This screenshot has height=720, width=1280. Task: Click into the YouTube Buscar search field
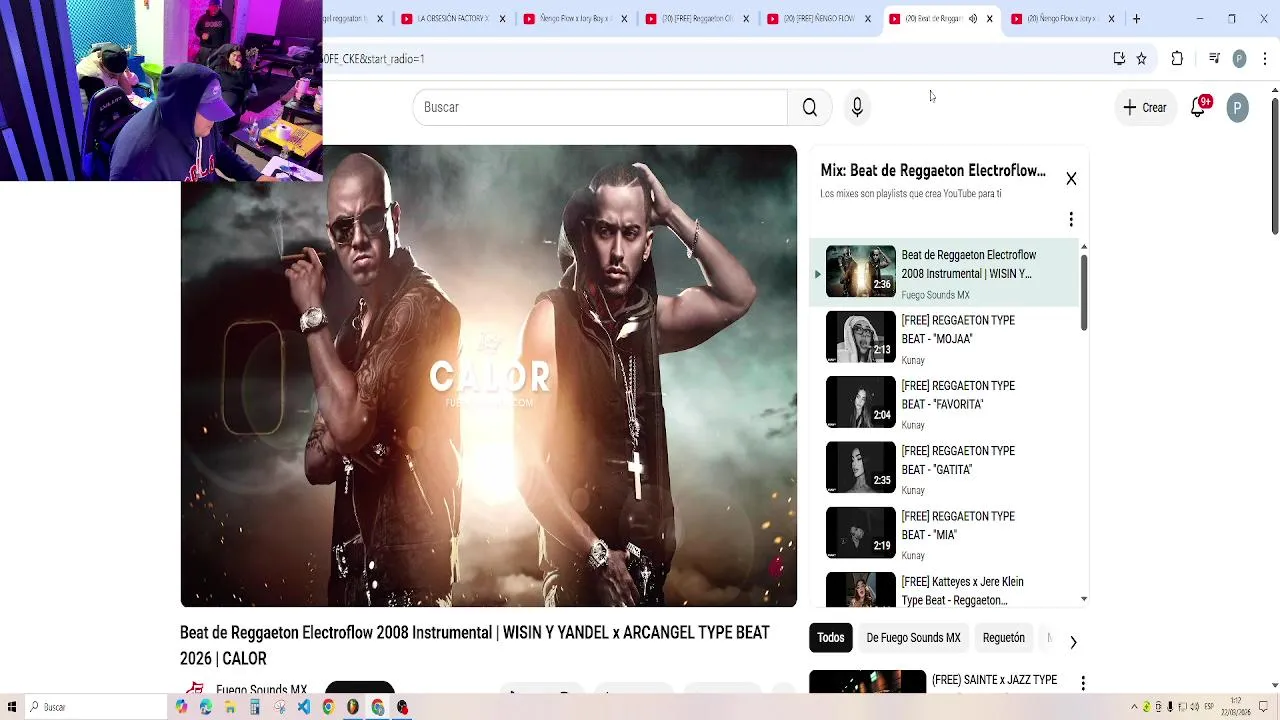(600, 107)
